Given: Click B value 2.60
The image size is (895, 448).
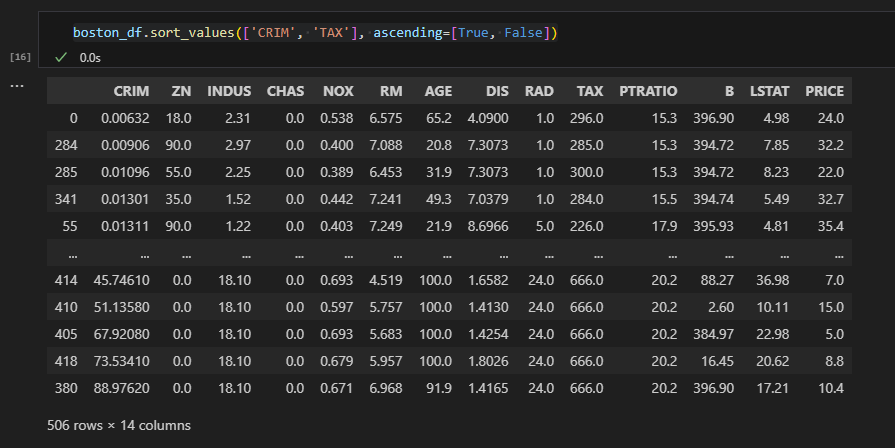Looking at the screenshot, I should 721,308.
